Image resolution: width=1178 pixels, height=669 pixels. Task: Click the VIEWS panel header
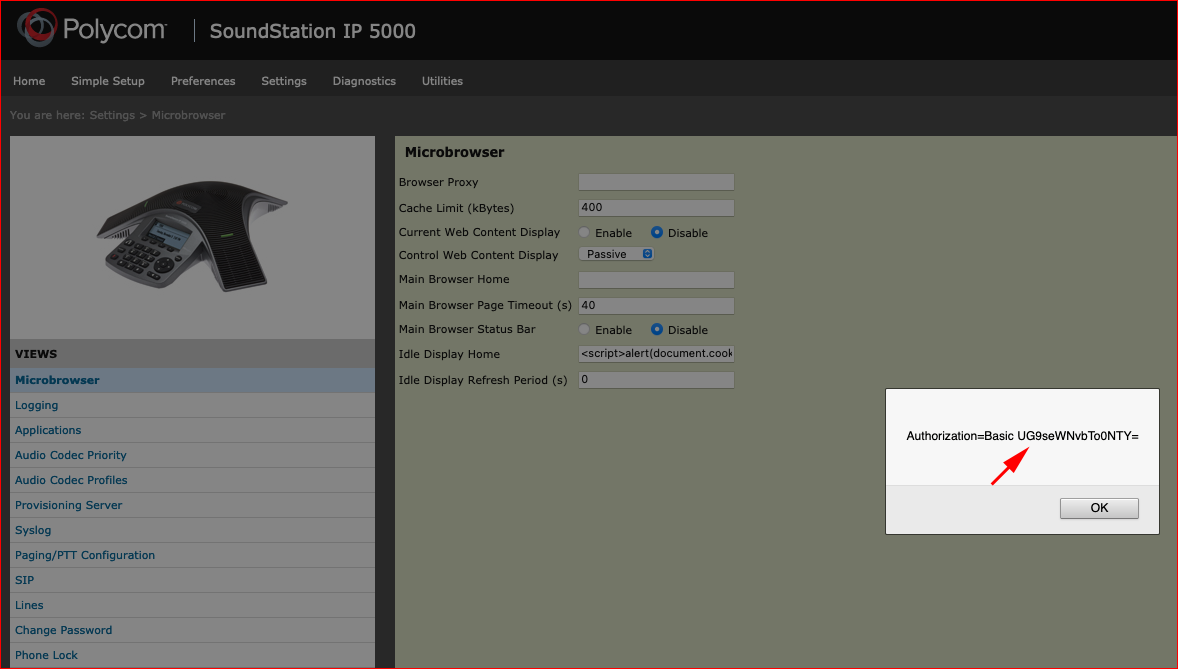[x=192, y=354]
